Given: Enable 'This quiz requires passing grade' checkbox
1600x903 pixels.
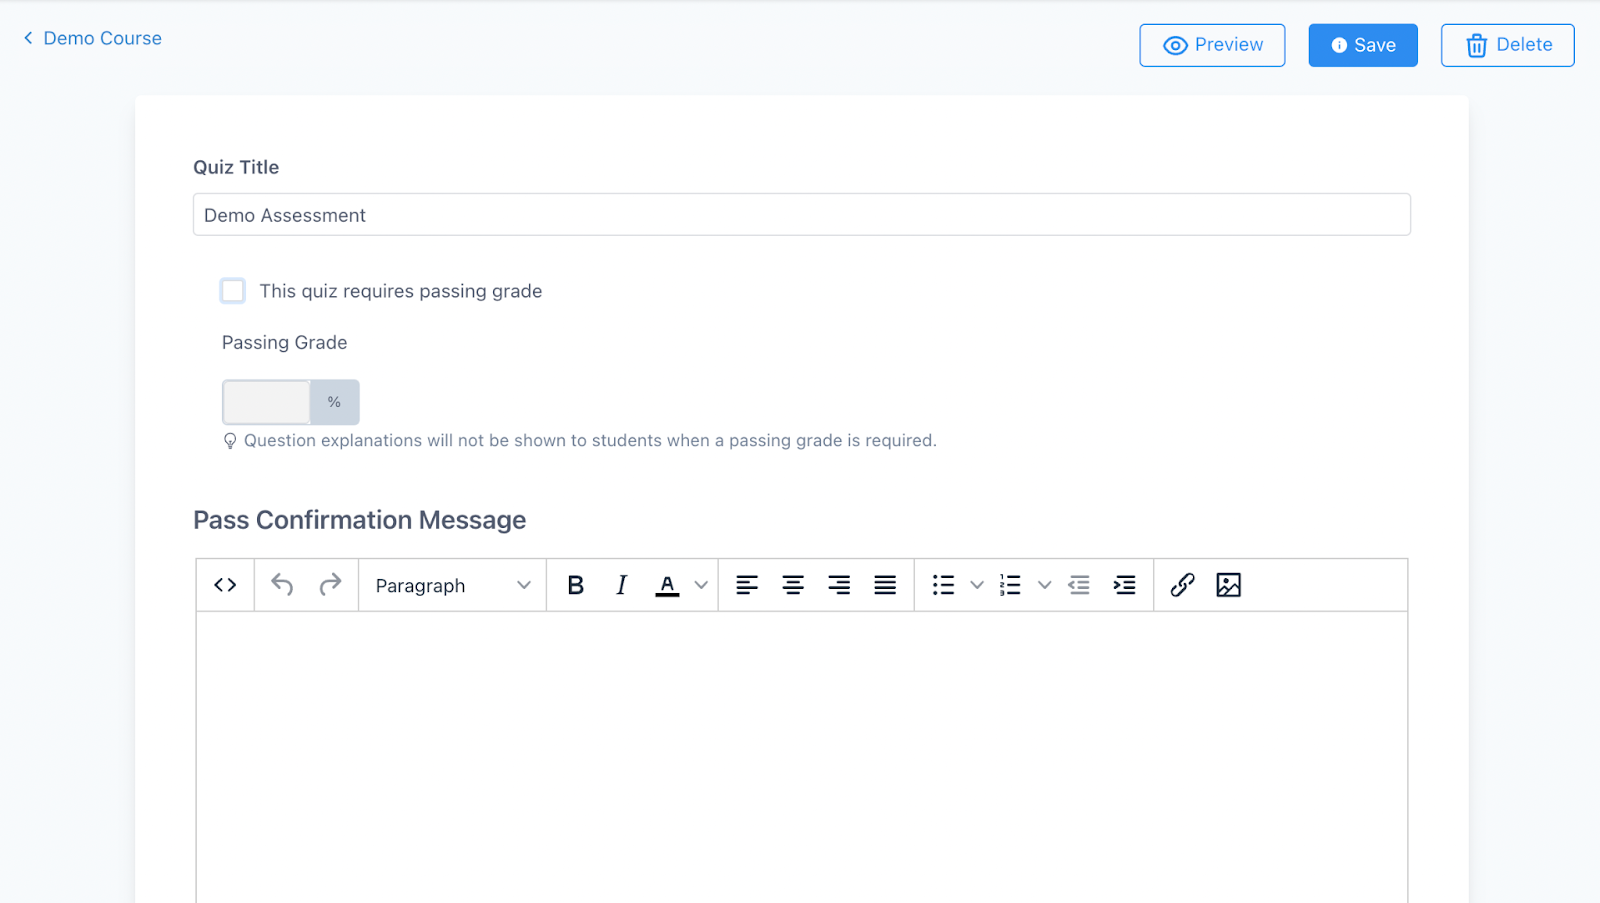Looking at the screenshot, I should [x=233, y=291].
